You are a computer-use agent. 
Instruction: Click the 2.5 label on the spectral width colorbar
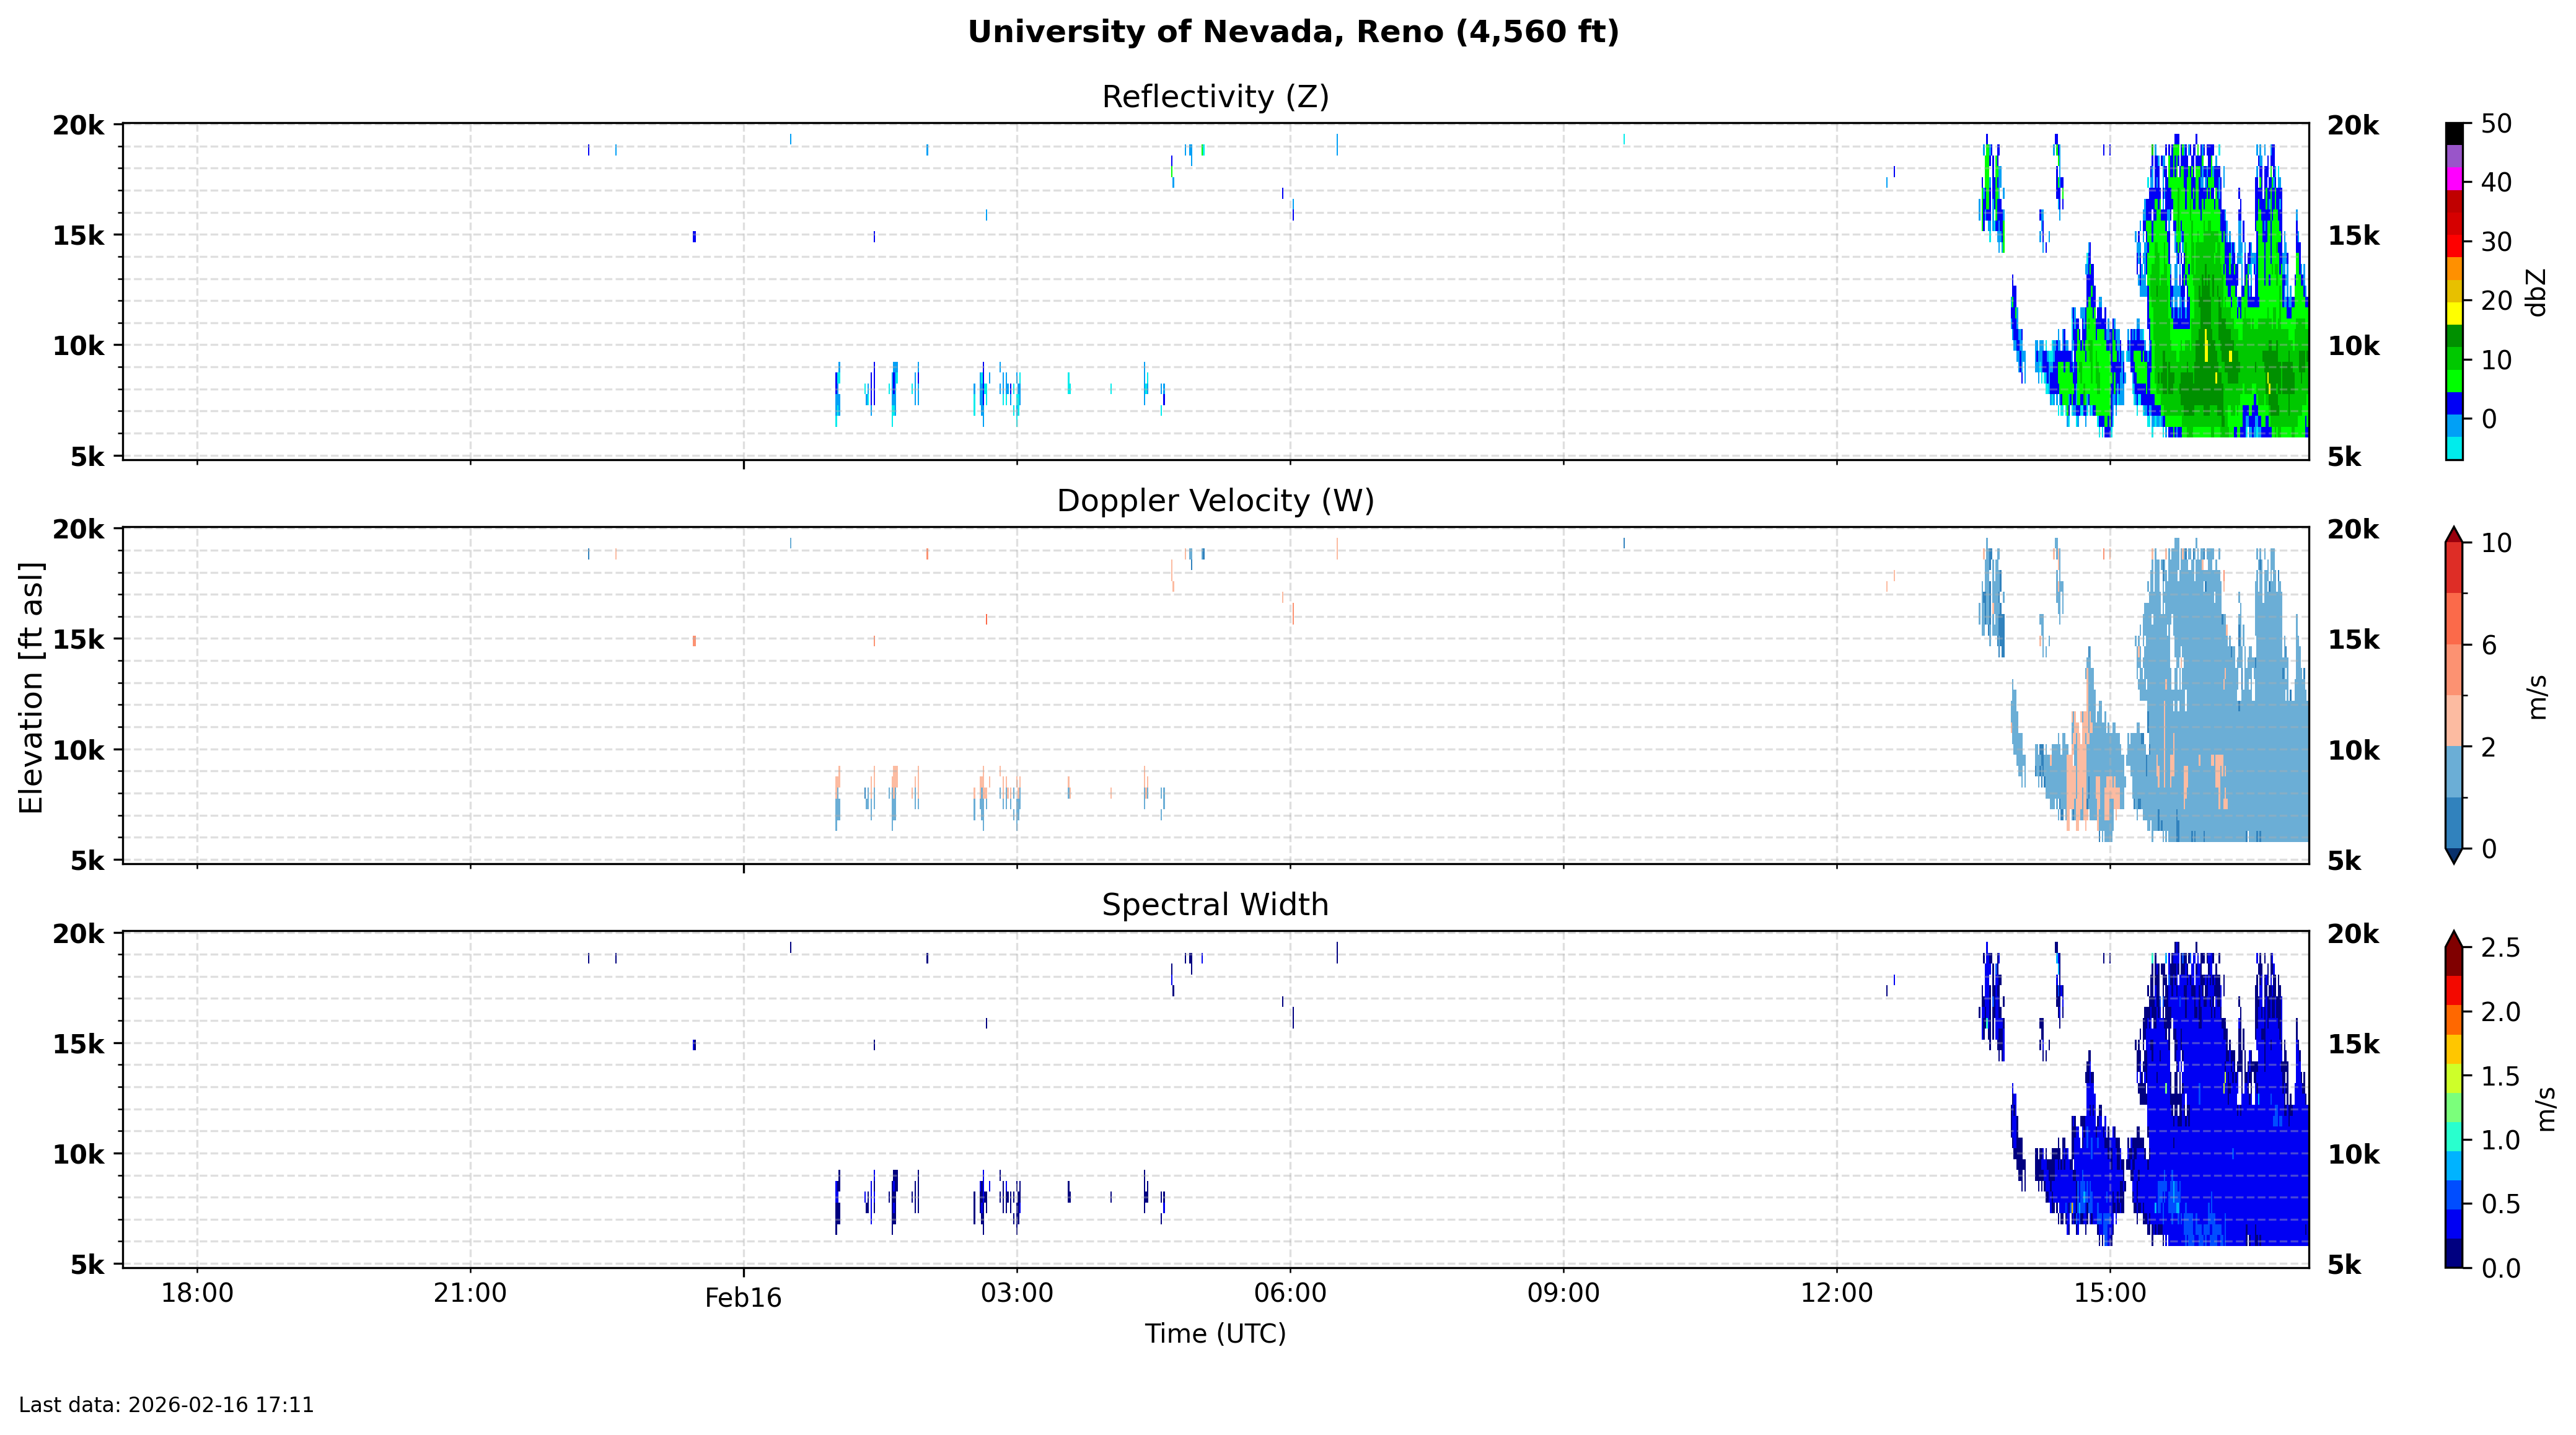[x=2500, y=947]
